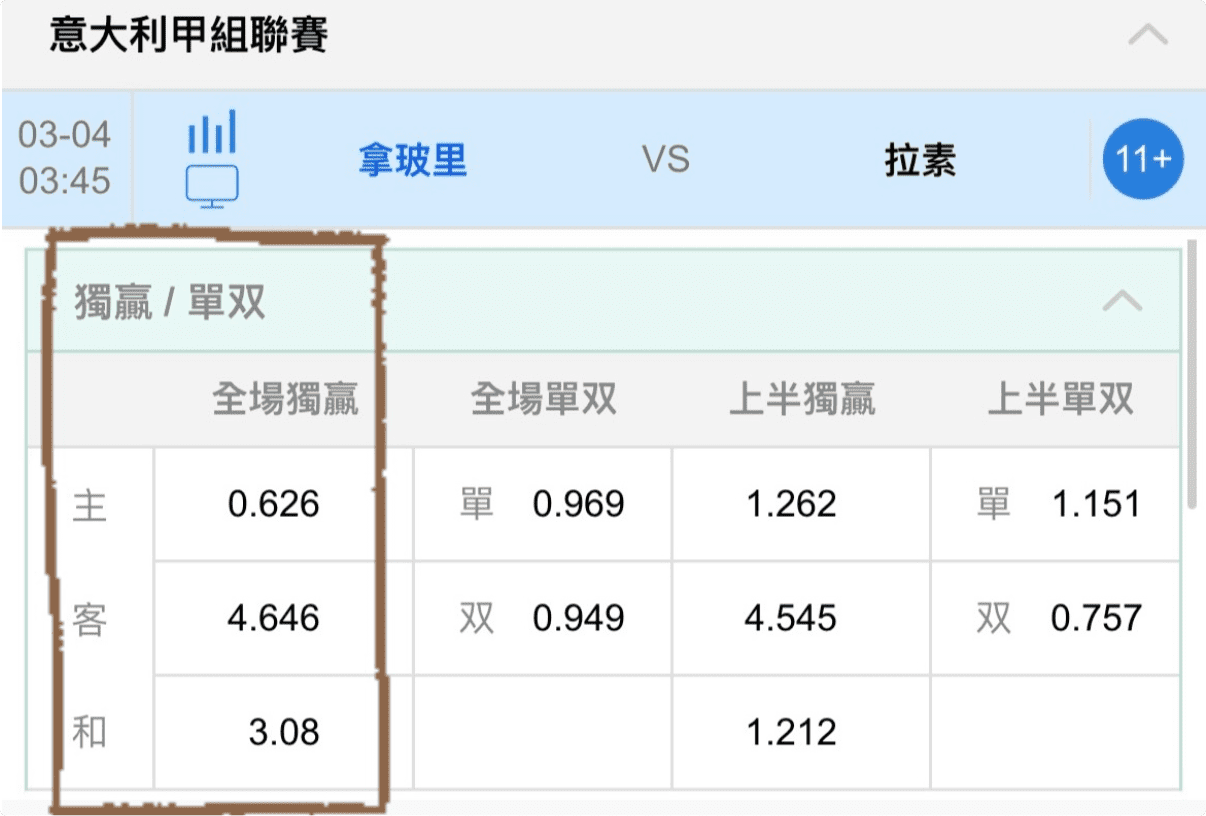1206x816 pixels.
Task: Choose first-half odd (單) at 1.151
Action: pyautogui.click(x=1058, y=504)
